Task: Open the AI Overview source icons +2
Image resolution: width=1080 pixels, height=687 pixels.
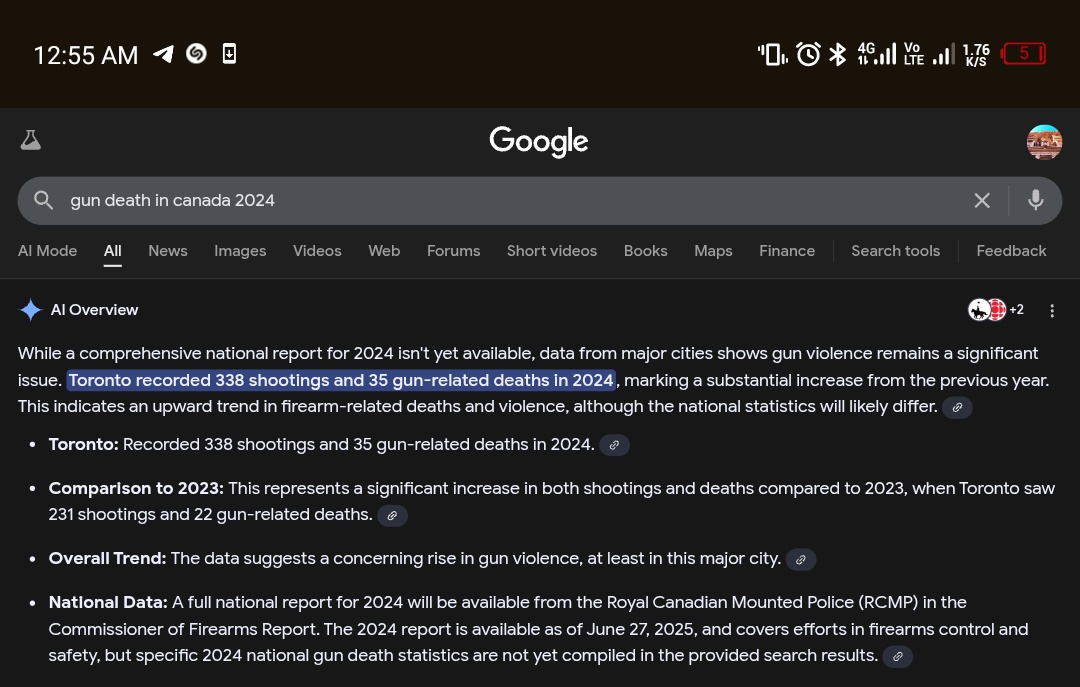Action: point(996,310)
